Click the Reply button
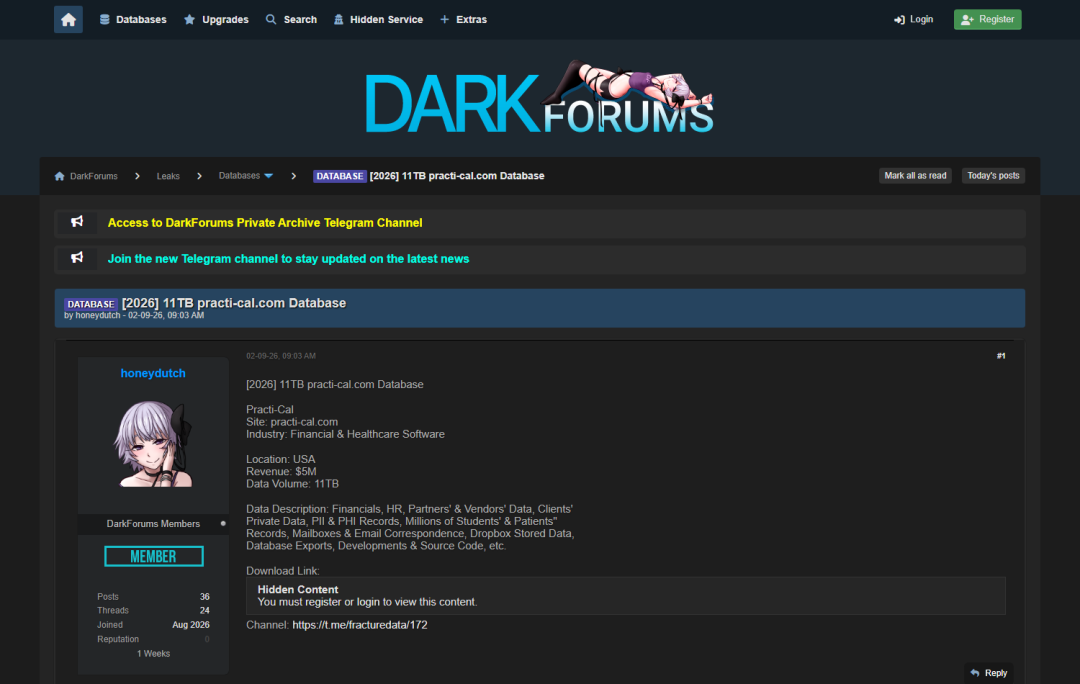The image size is (1080, 684). point(988,673)
